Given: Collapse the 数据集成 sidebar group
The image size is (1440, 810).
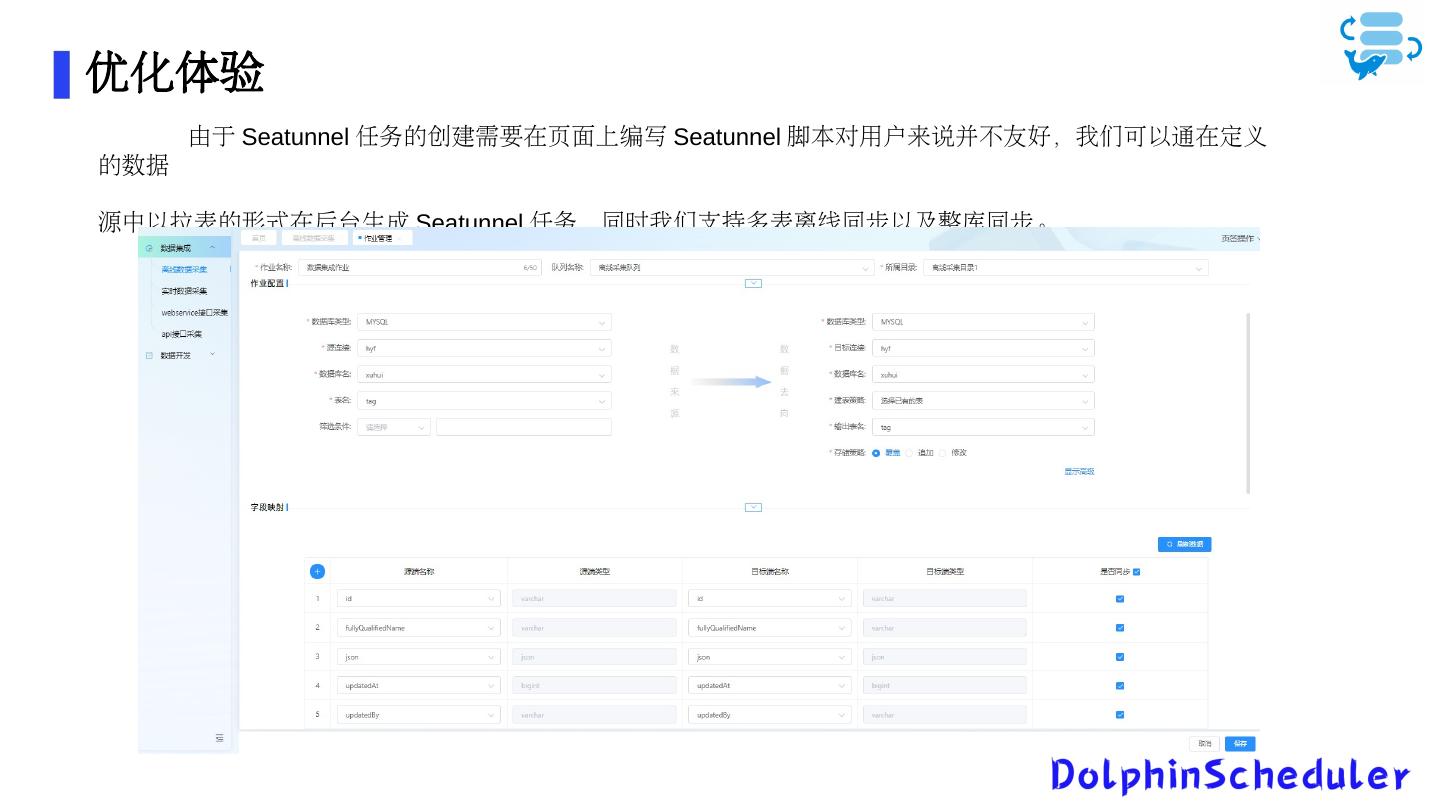Looking at the screenshot, I should pos(212,248).
